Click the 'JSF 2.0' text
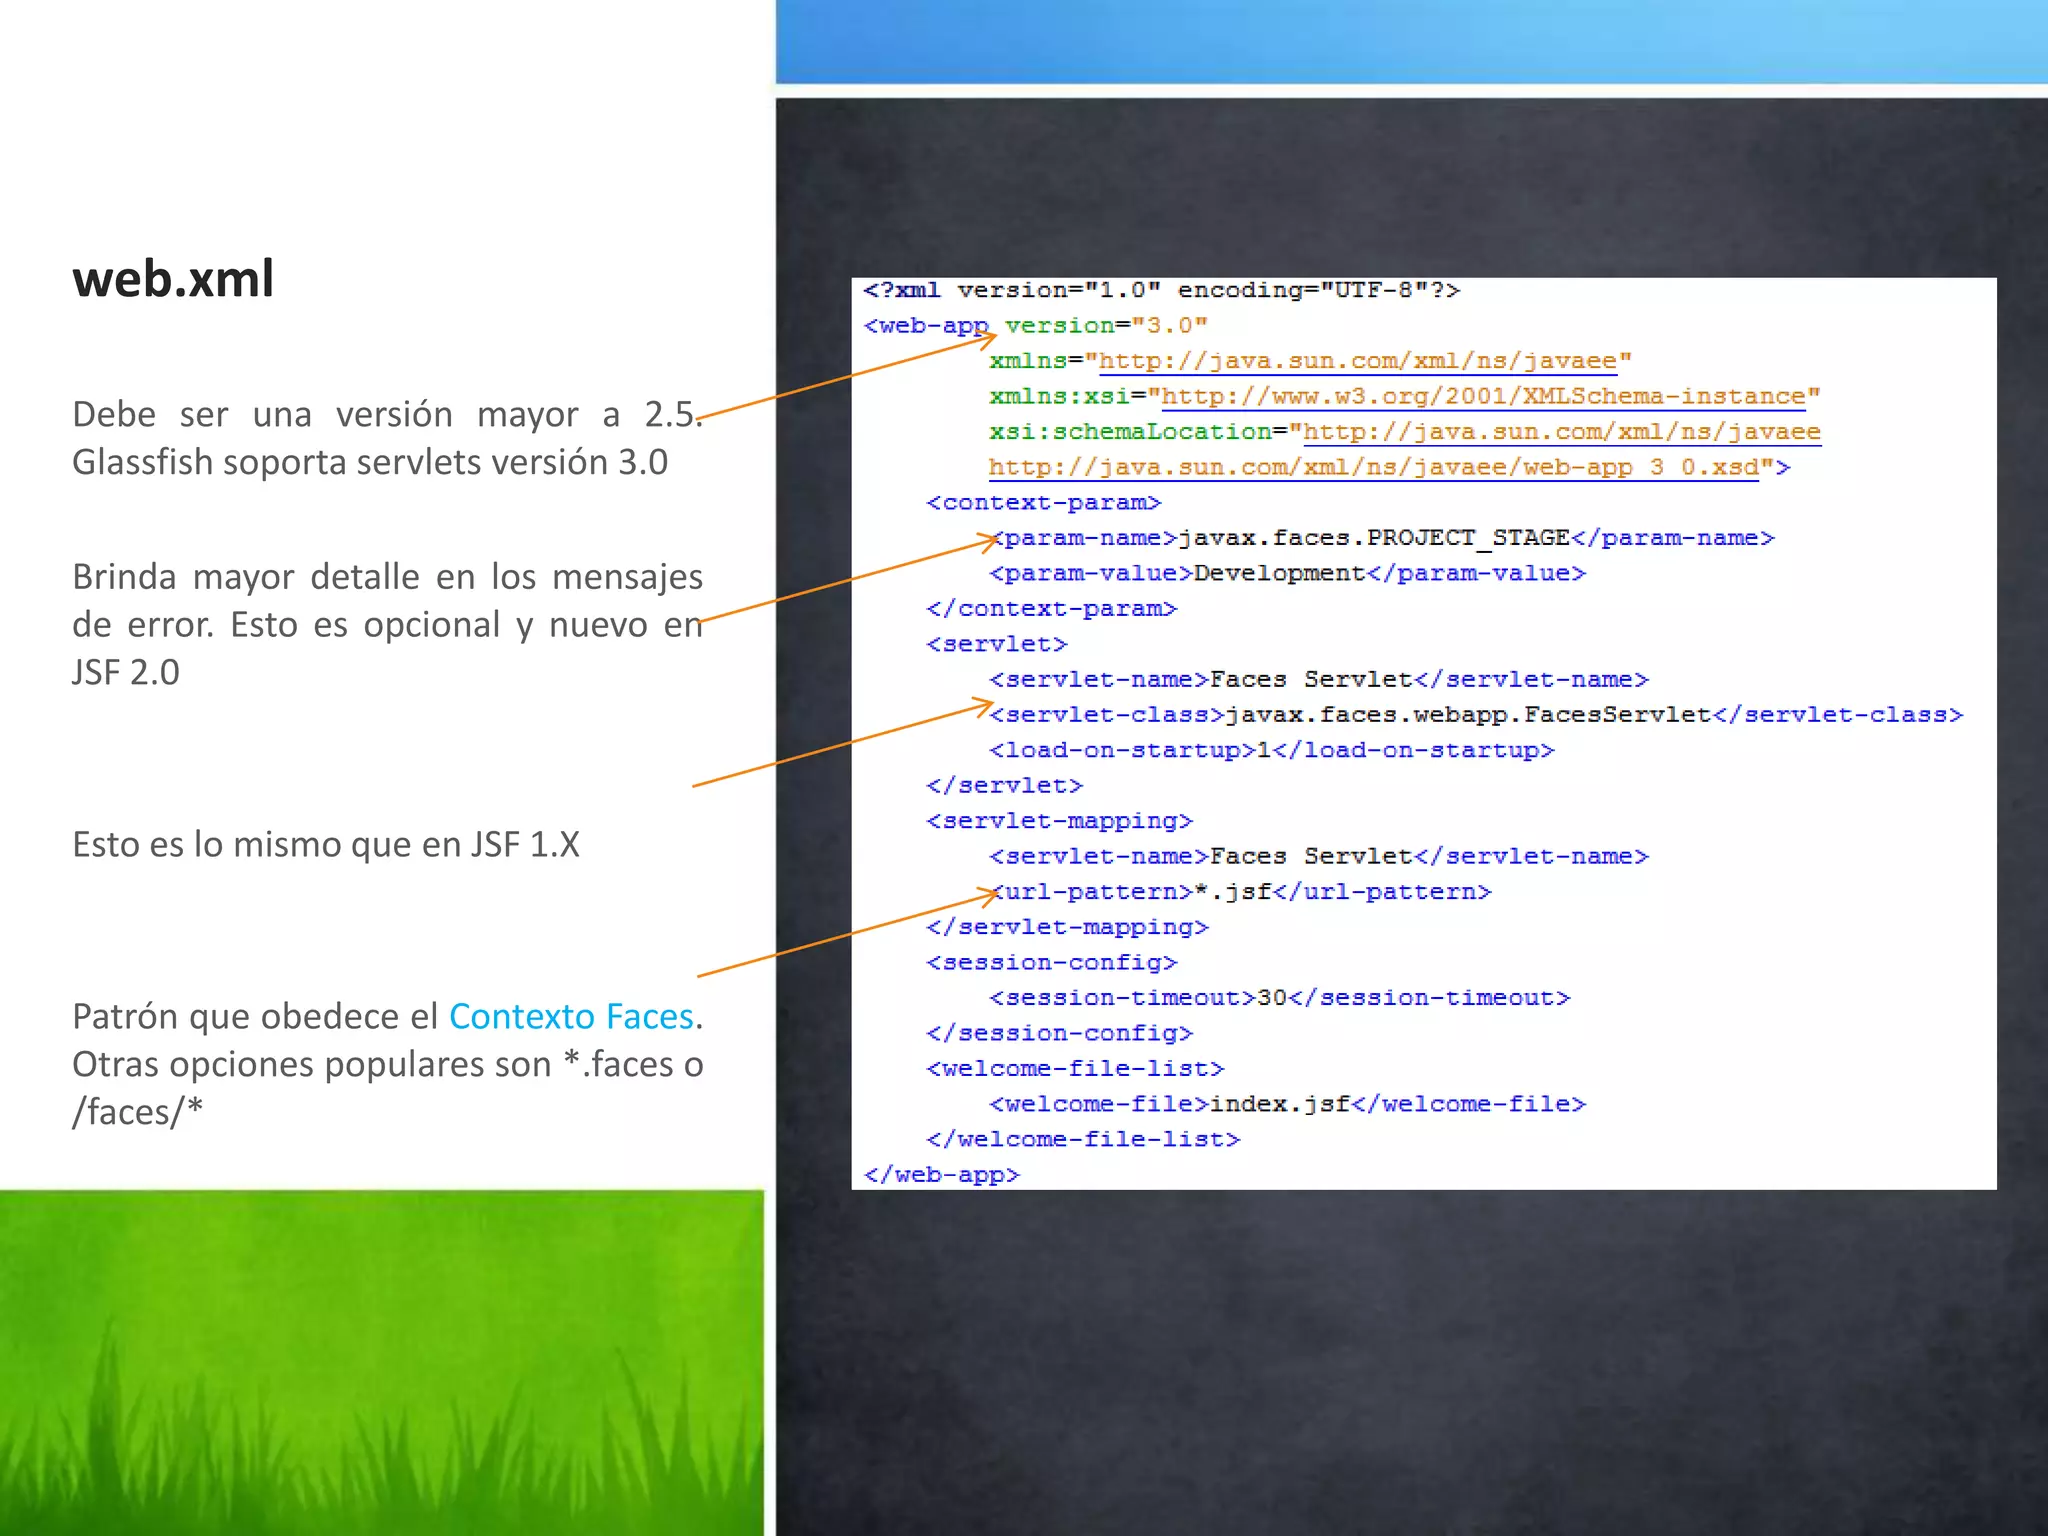Viewport: 2048px width, 1536px height. point(126,672)
